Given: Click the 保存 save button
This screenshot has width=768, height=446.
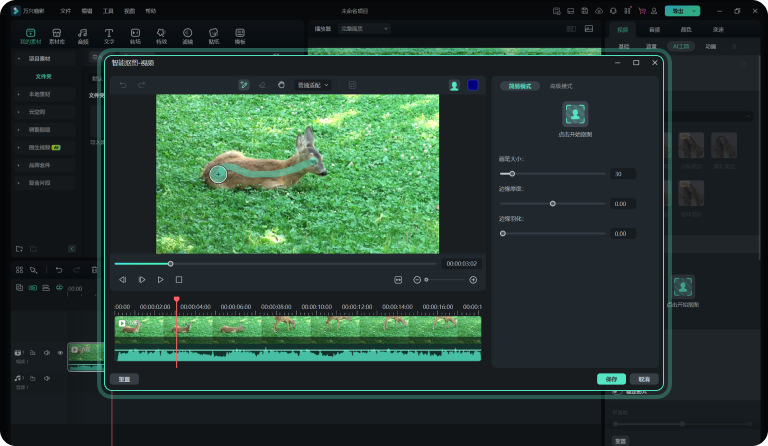Looking at the screenshot, I should [x=611, y=379].
